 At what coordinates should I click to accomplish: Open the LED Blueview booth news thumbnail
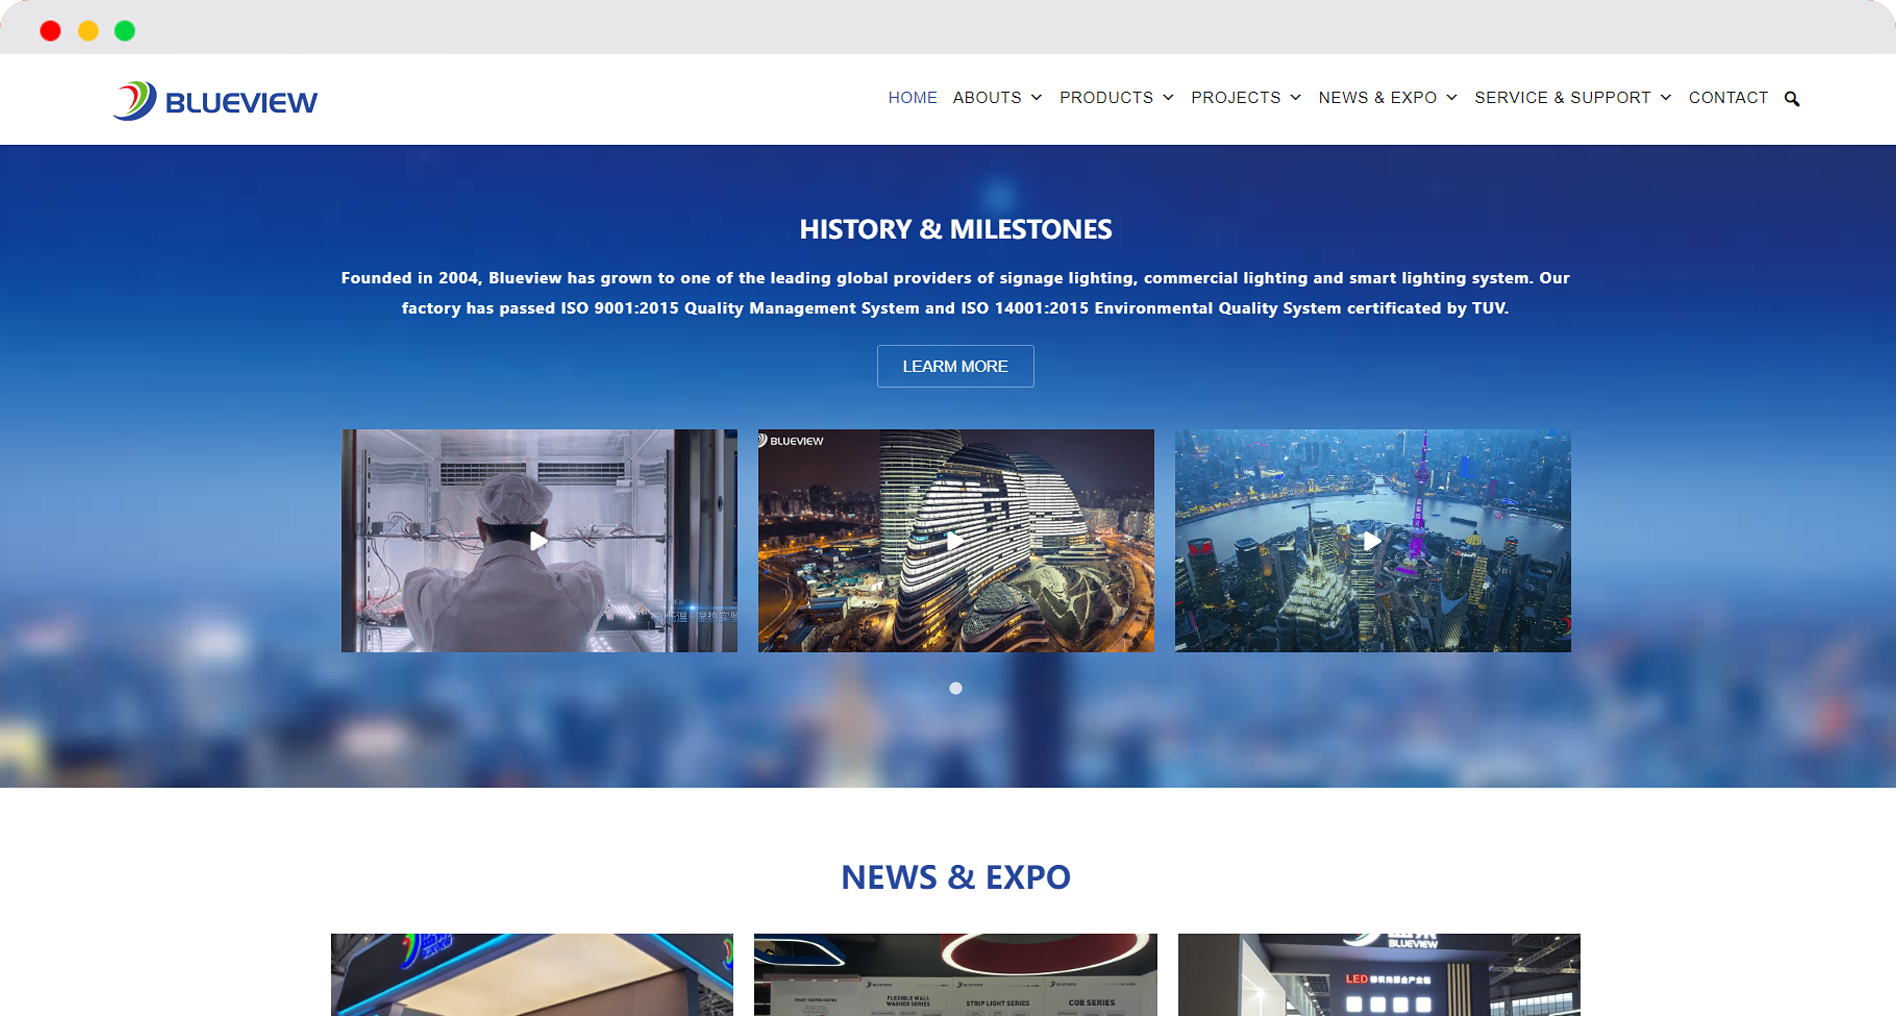(1379, 975)
